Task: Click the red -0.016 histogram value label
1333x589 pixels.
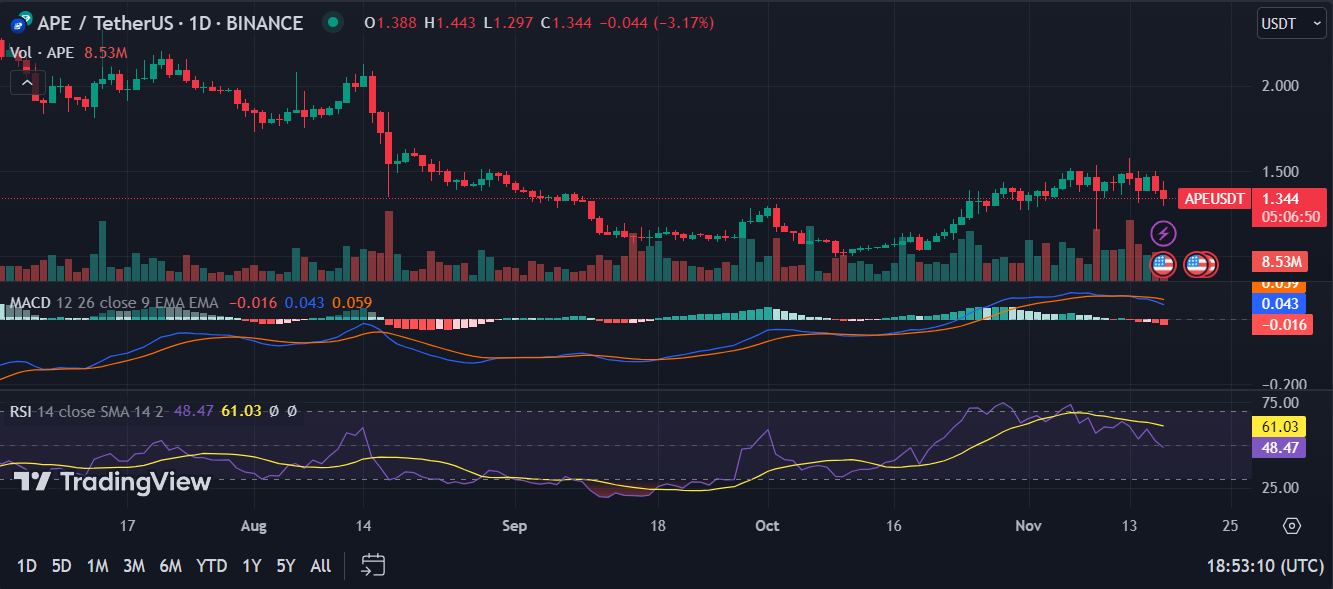Action: pyautogui.click(x=1282, y=324)
